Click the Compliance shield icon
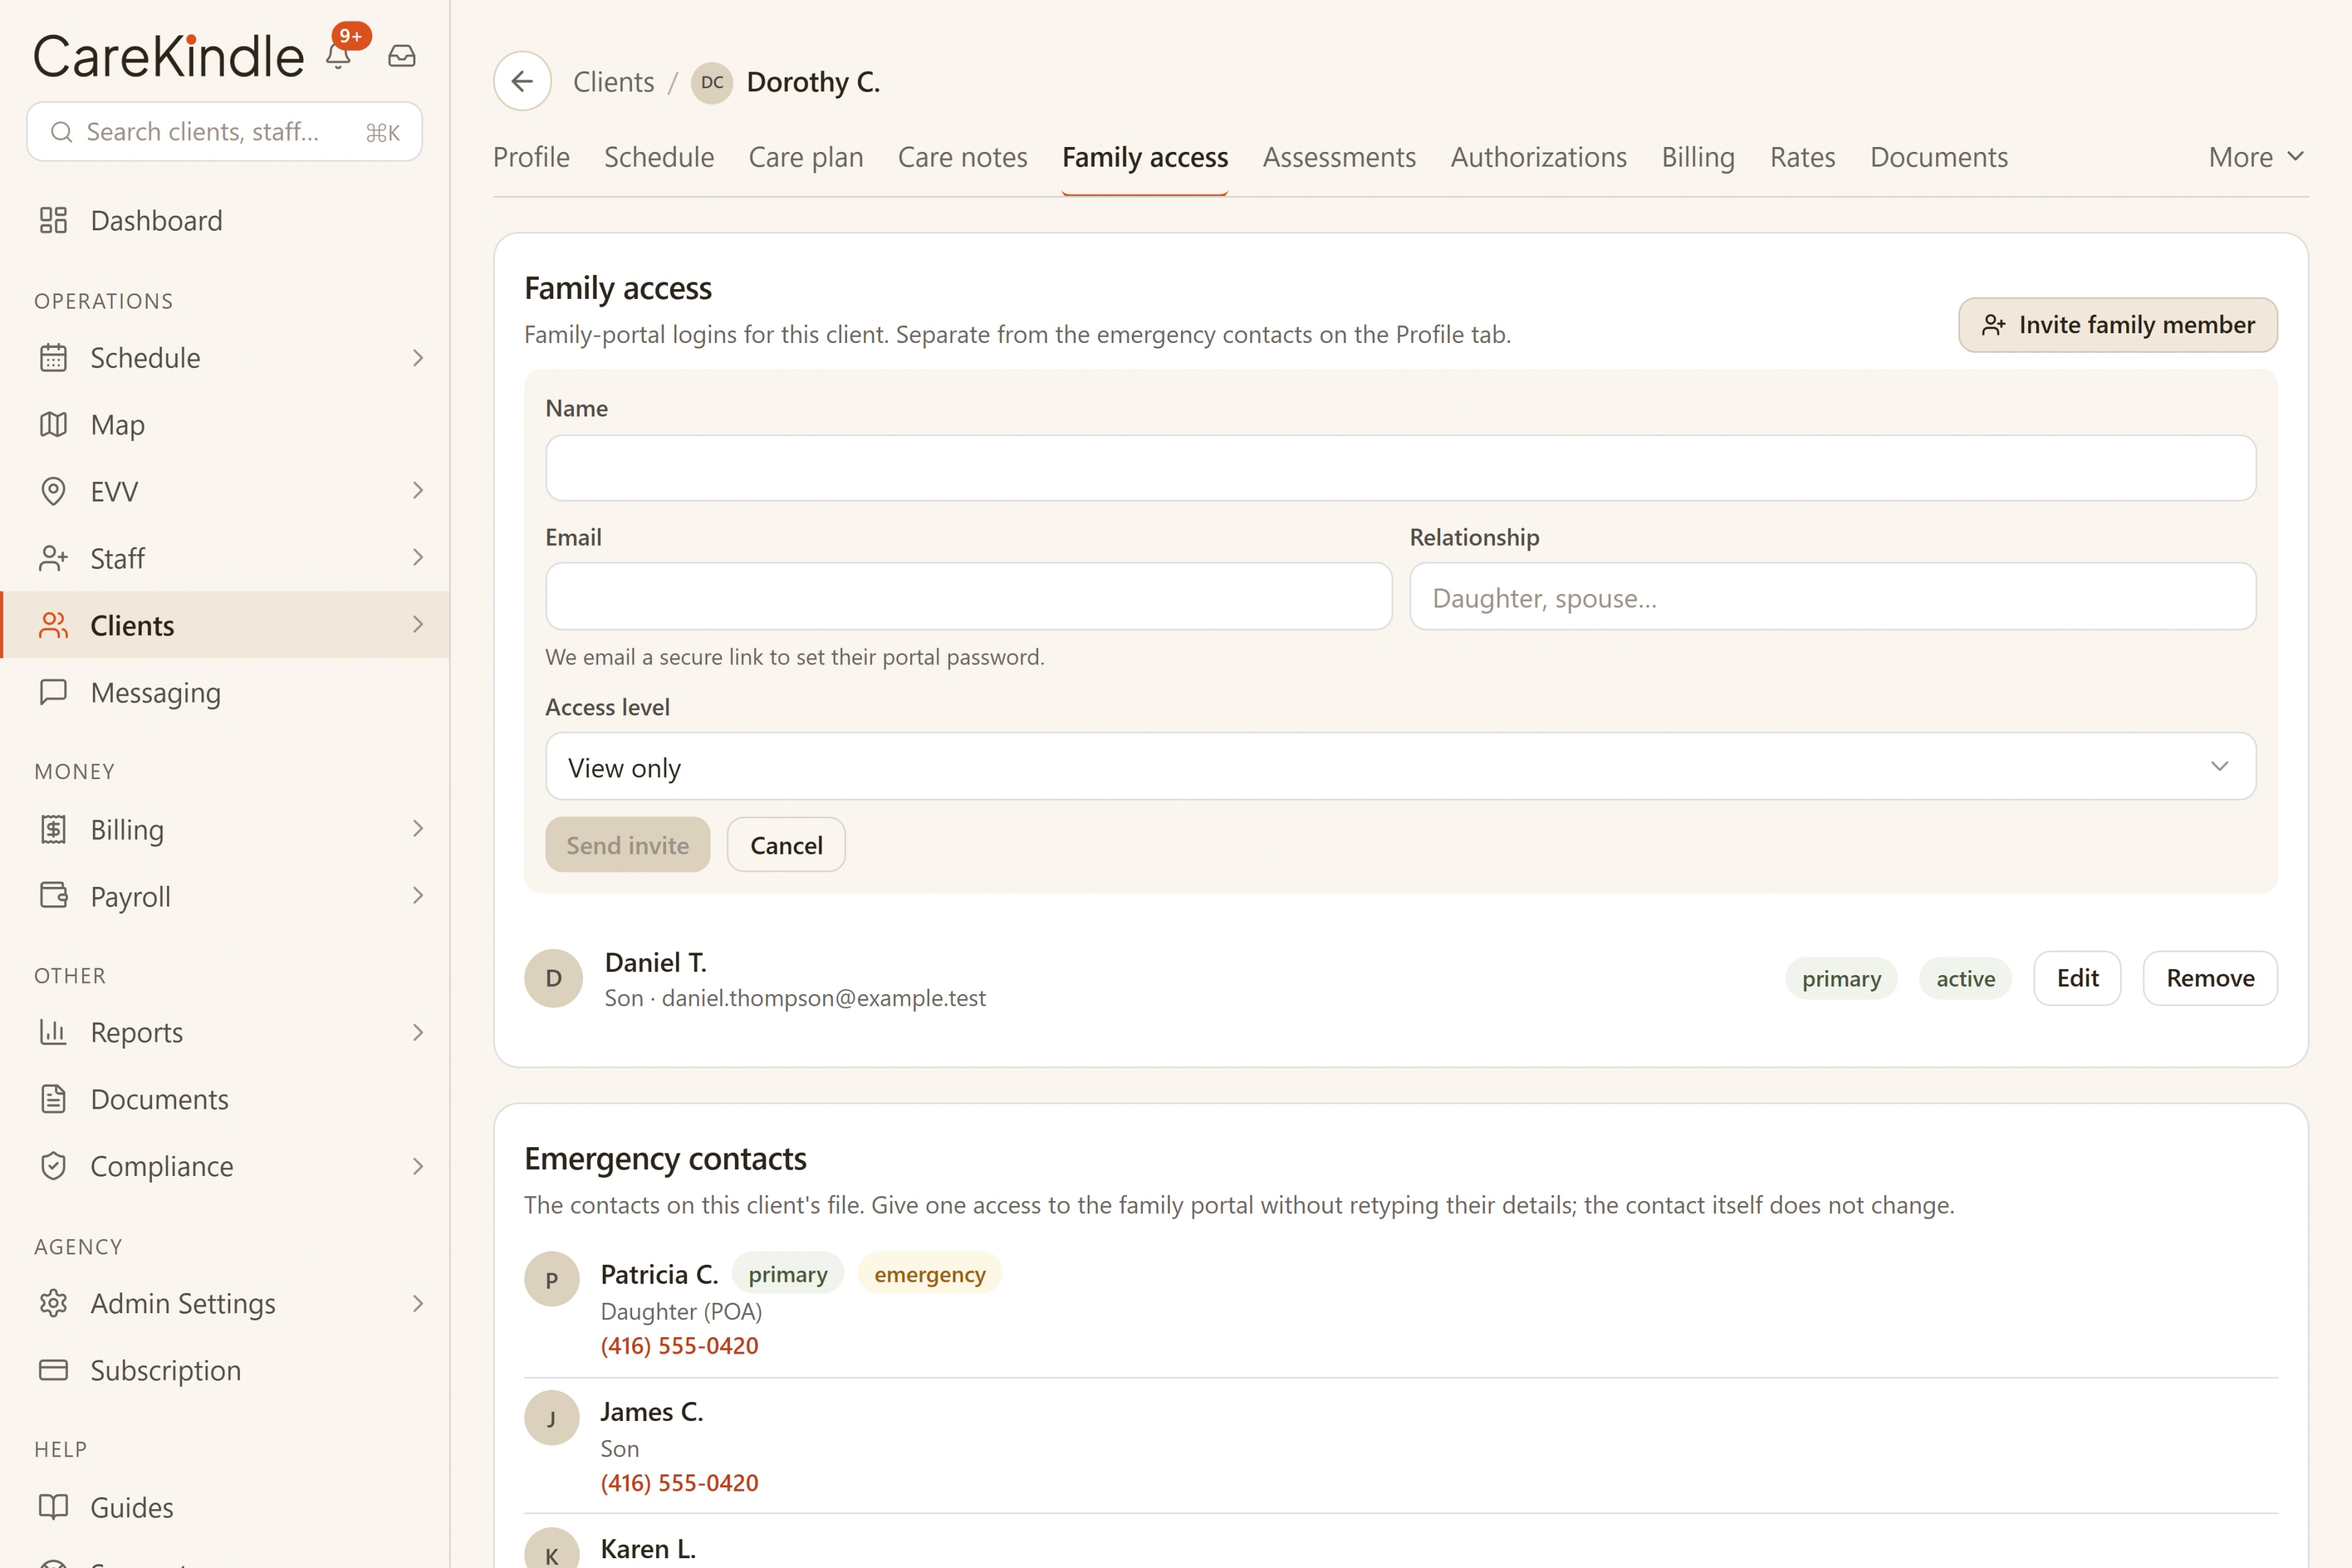Image resolution: width=2352 pixels, height=1568 pixels. [x=53, y=1166]
